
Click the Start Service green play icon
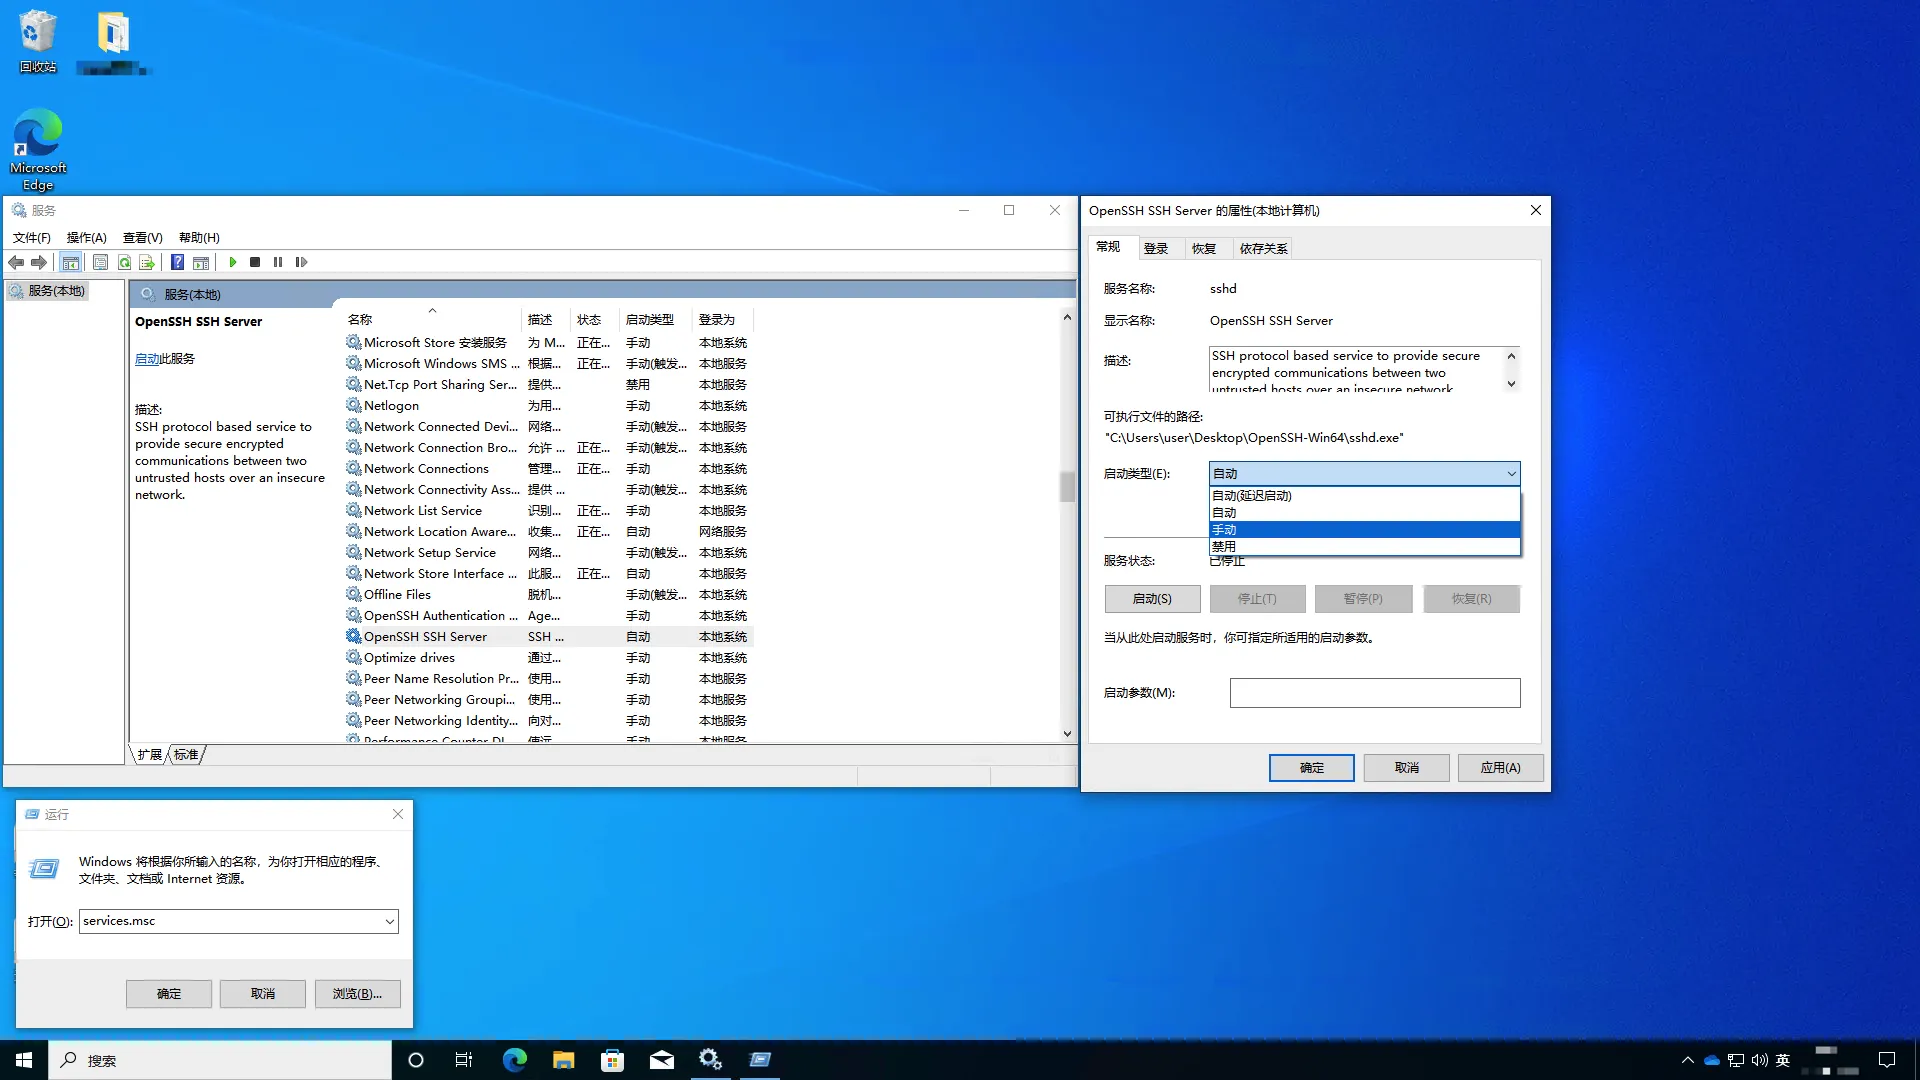[232, 262]
